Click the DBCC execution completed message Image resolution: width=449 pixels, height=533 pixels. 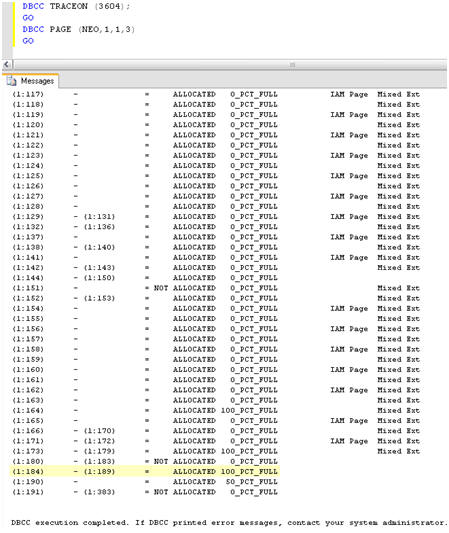[x=229, y=522]
